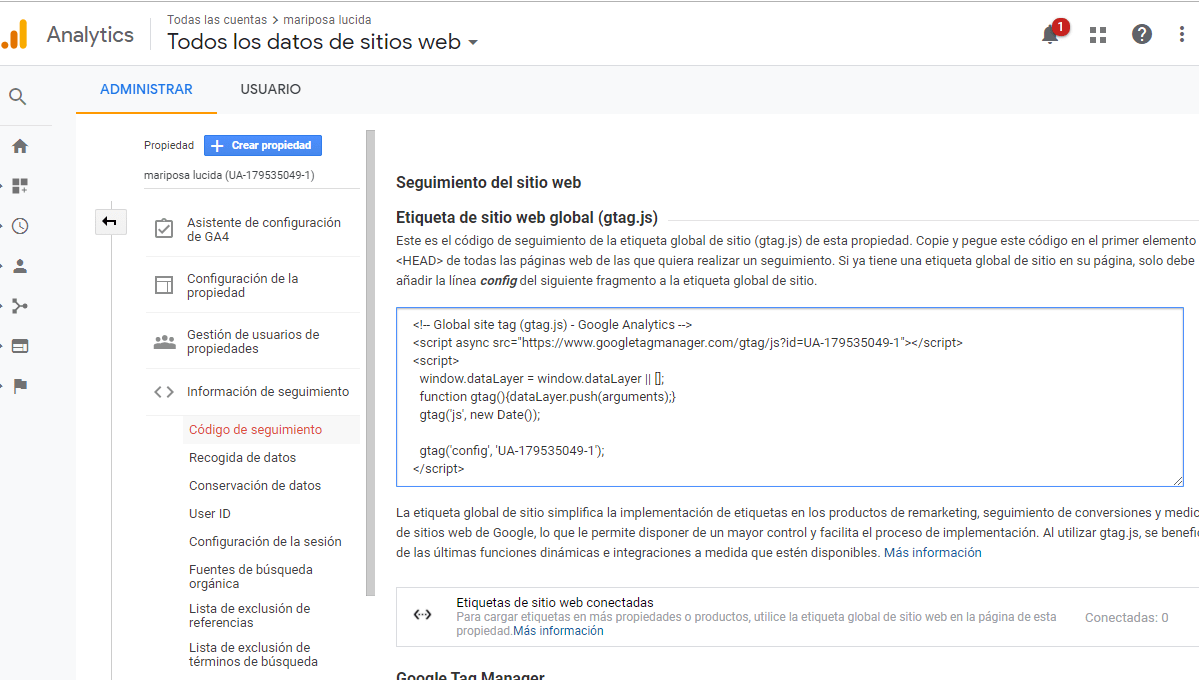Click the connected site tags icon
1199x680 pixels.
(422, 615)
